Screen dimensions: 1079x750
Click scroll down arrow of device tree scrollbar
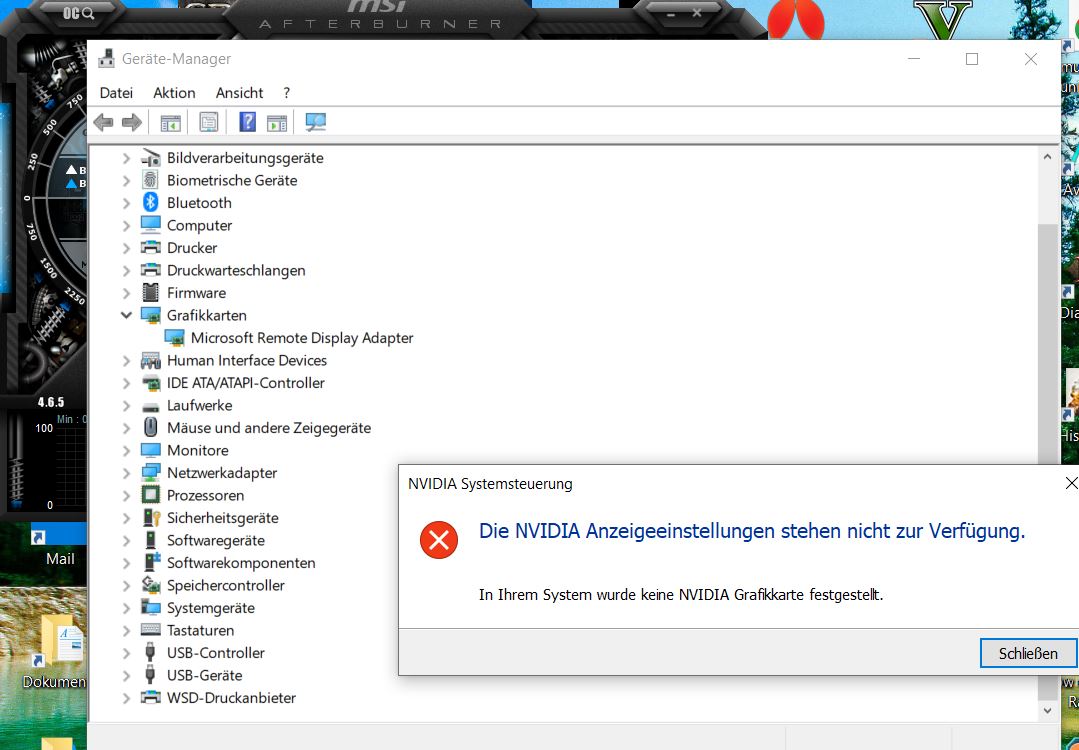point(1047,710)
